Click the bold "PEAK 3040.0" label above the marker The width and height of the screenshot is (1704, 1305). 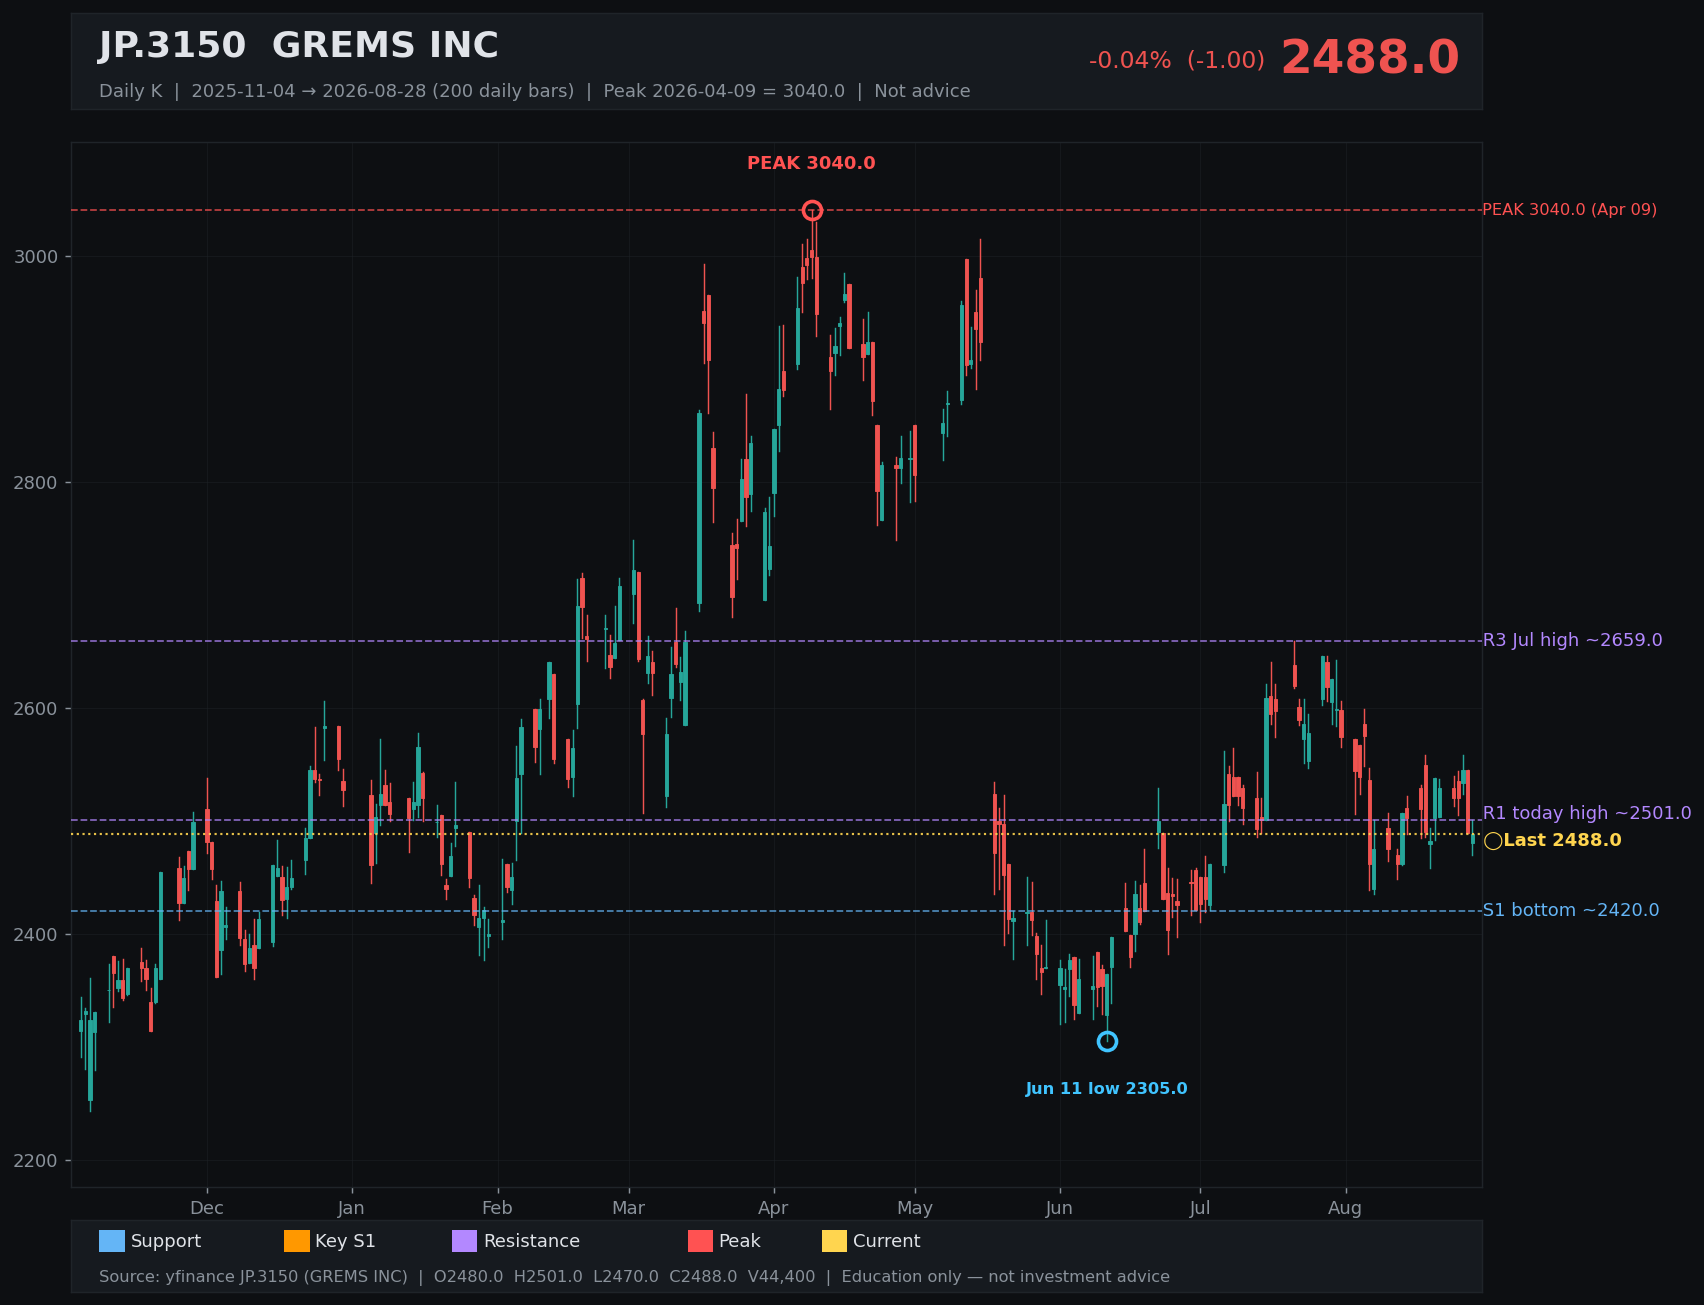[811, 163]
